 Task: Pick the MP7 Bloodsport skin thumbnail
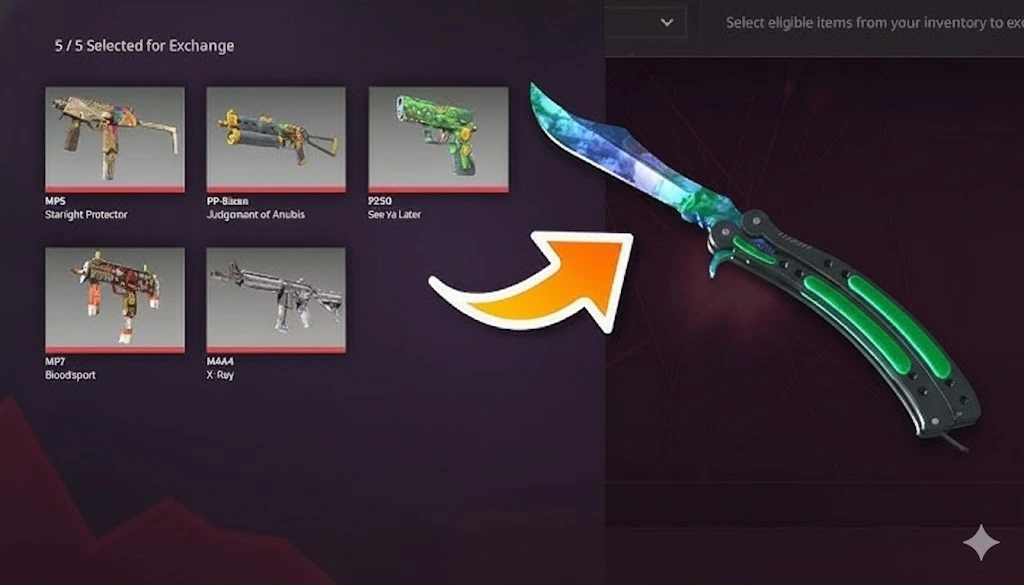pos(115,300)
